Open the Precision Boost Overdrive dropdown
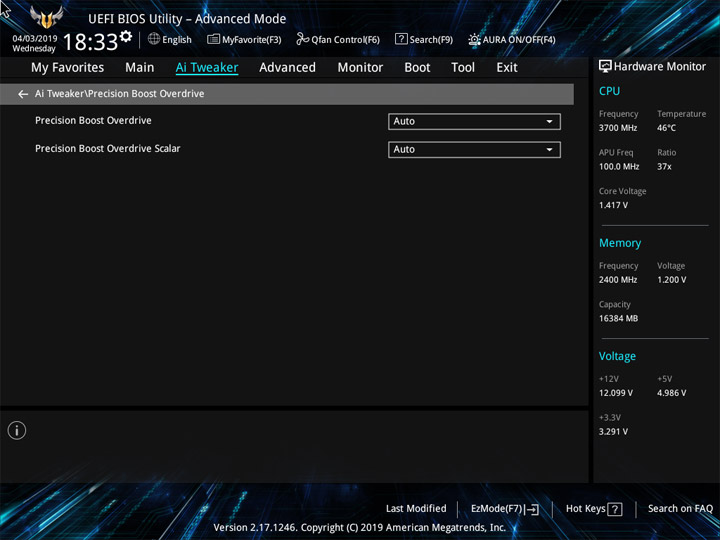720x540 pixels. coord(474,122)
